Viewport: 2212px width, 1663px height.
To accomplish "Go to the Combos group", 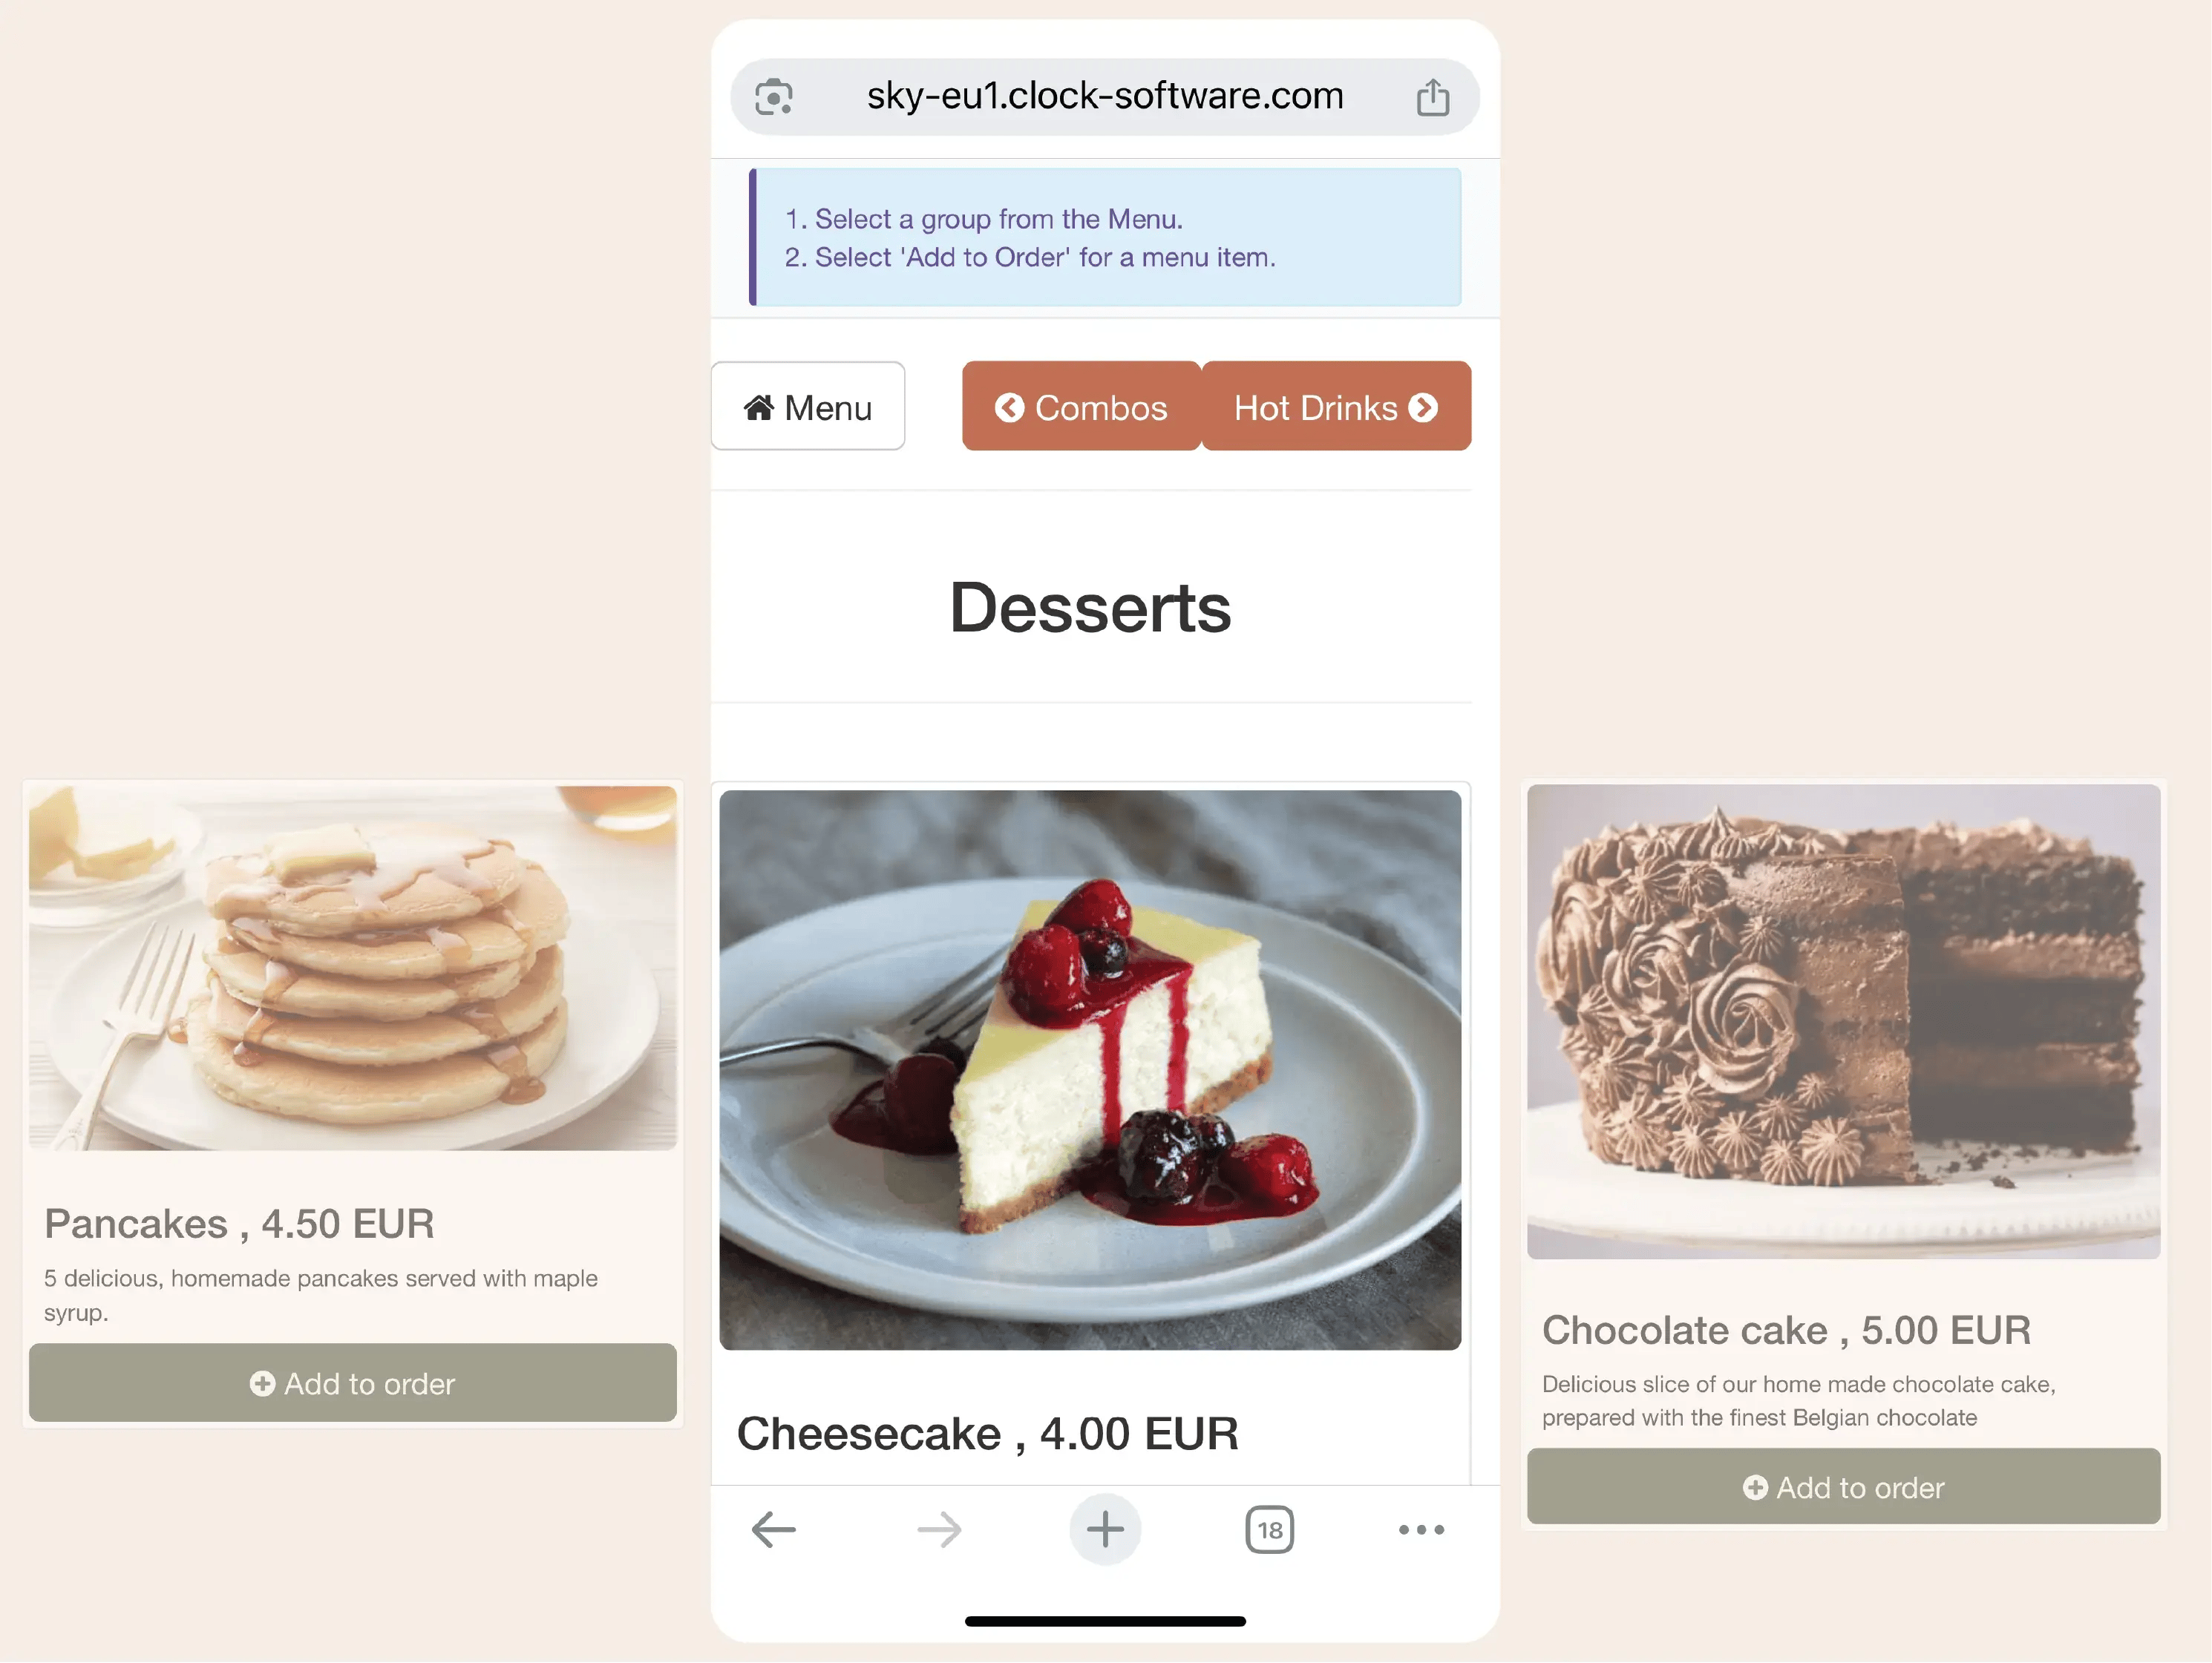I will click(x=1081, y=406).
